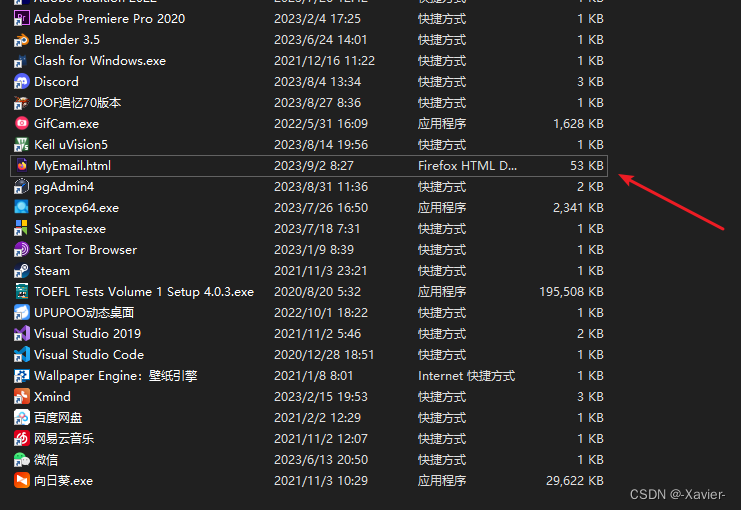Select the 百度网盘 icon

(21, 418)
